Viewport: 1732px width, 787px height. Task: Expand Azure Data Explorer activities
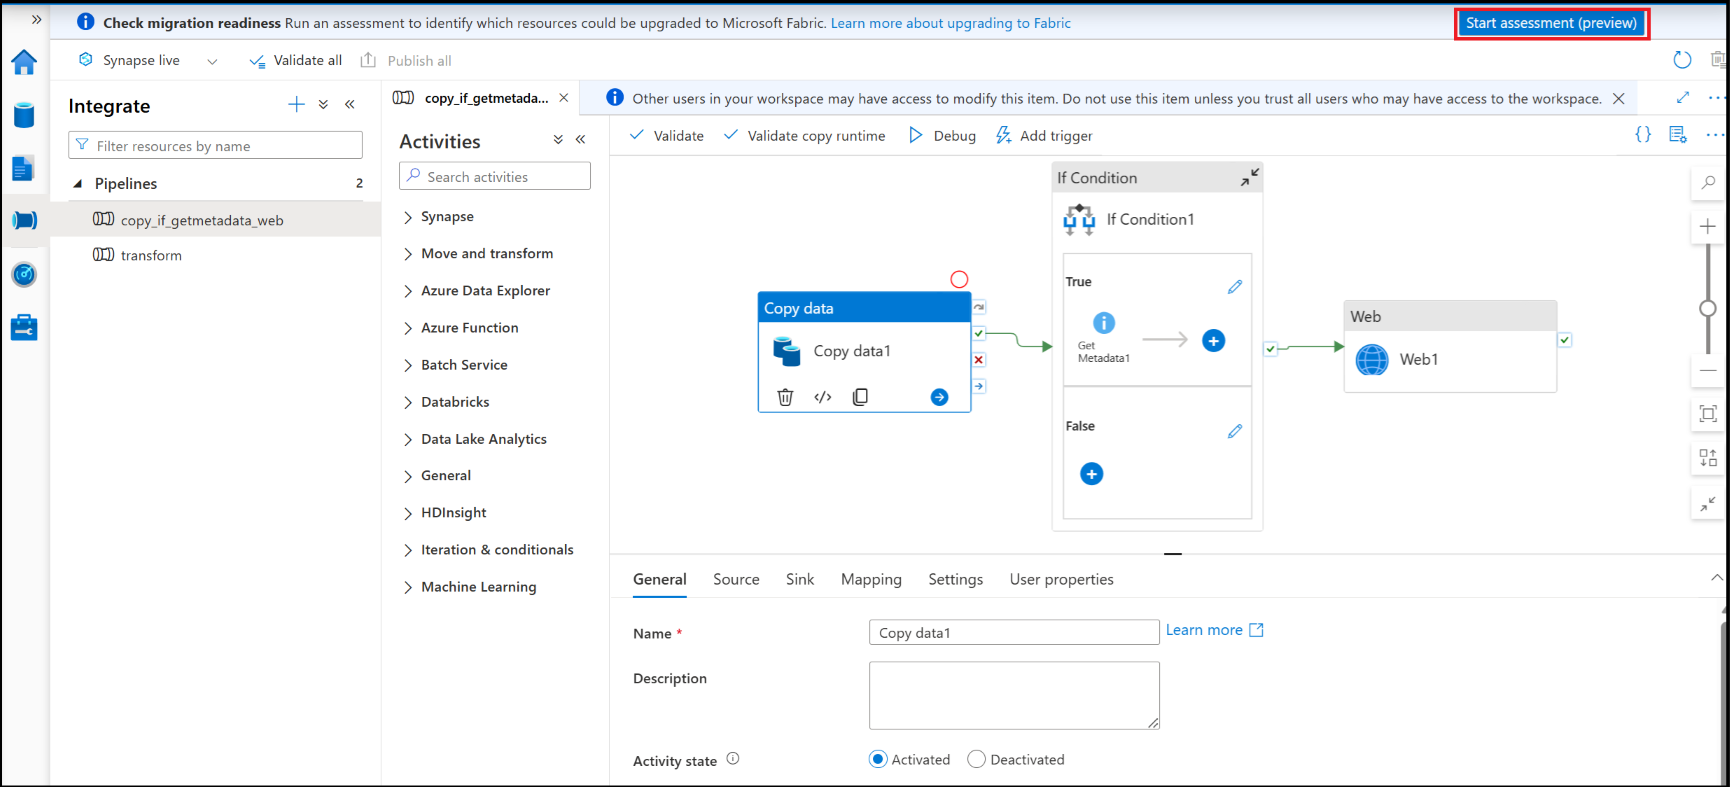(408, 291)
